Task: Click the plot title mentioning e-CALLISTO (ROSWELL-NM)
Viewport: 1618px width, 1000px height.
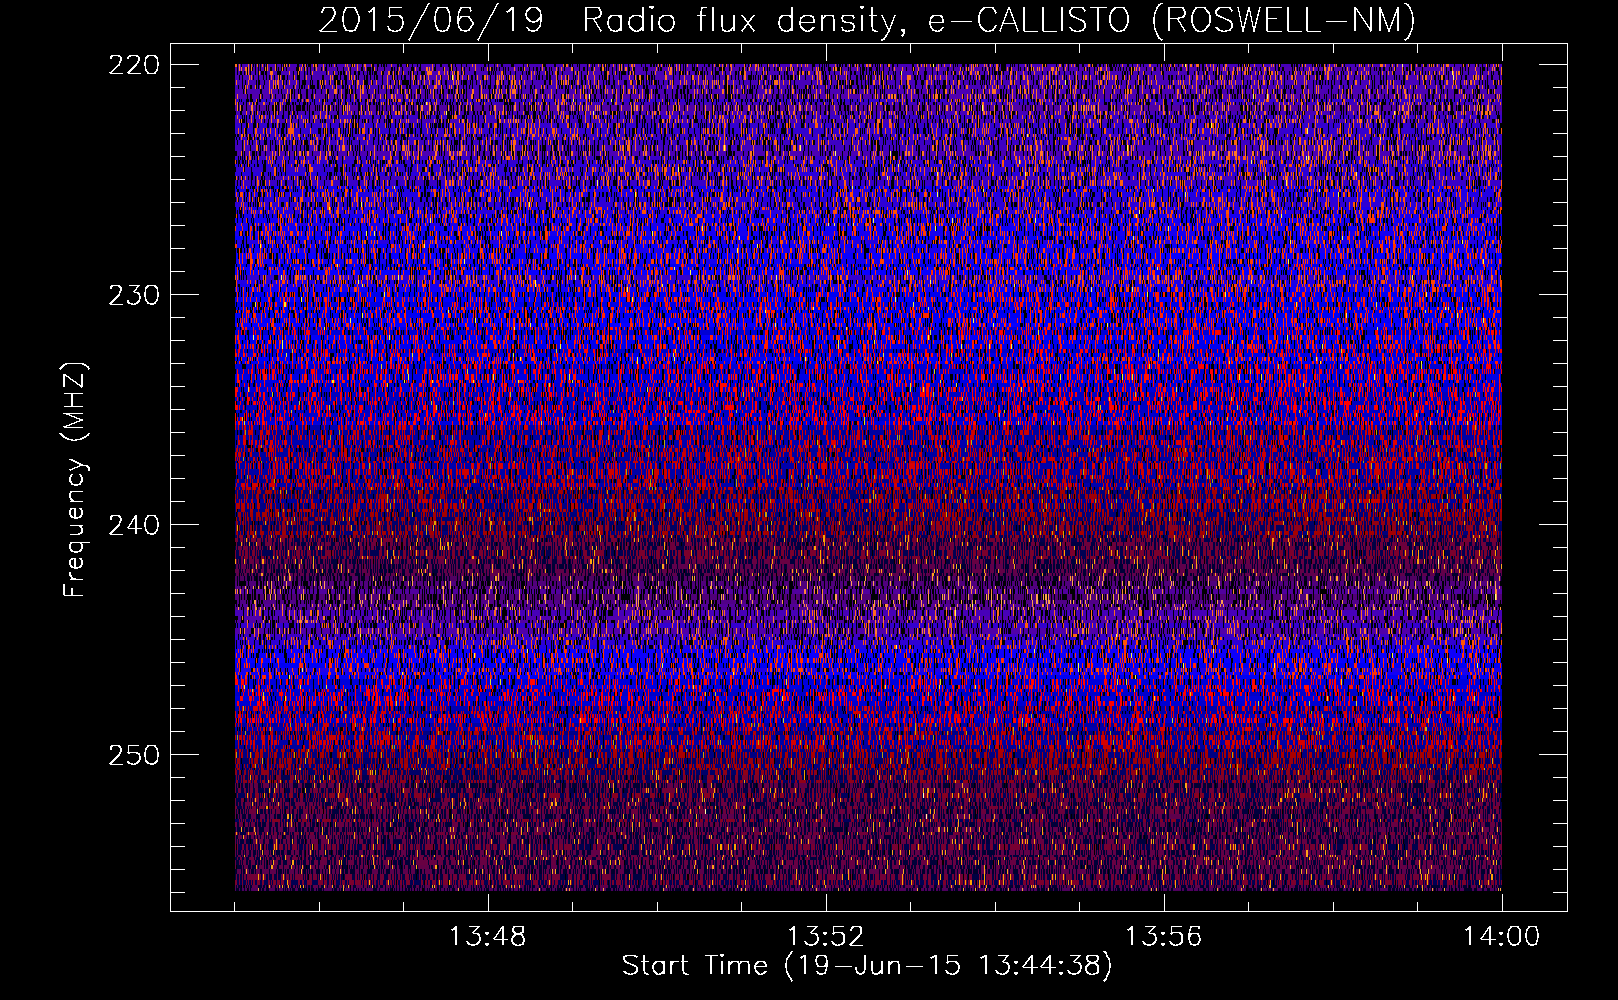Action: (867, 20)
